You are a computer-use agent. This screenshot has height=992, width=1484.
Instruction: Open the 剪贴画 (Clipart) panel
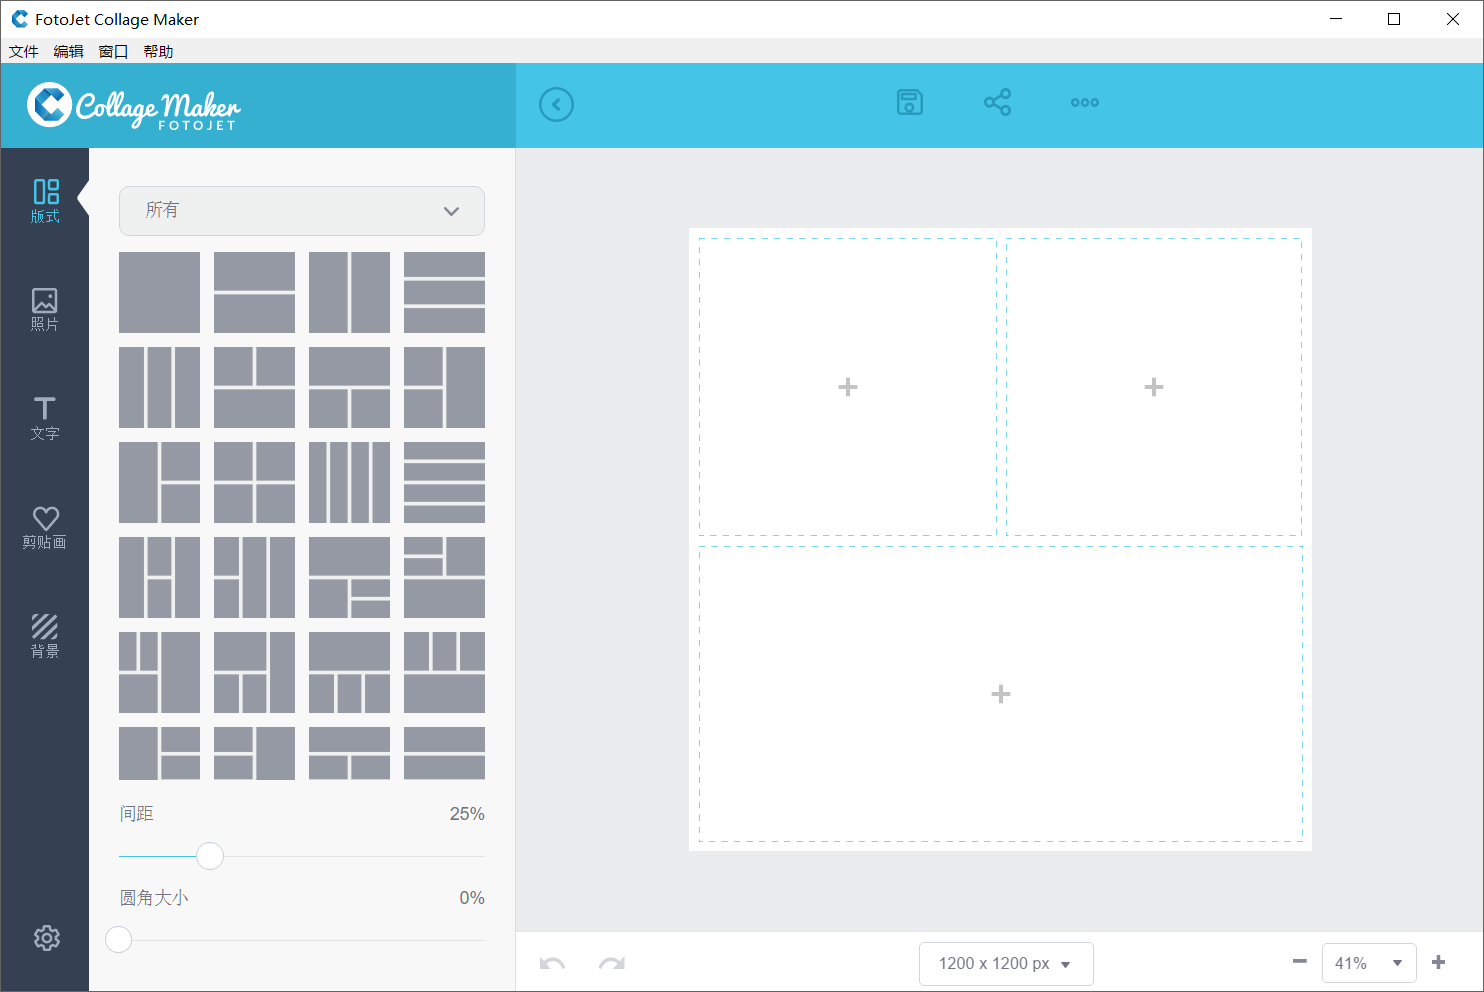pos(45,527)
